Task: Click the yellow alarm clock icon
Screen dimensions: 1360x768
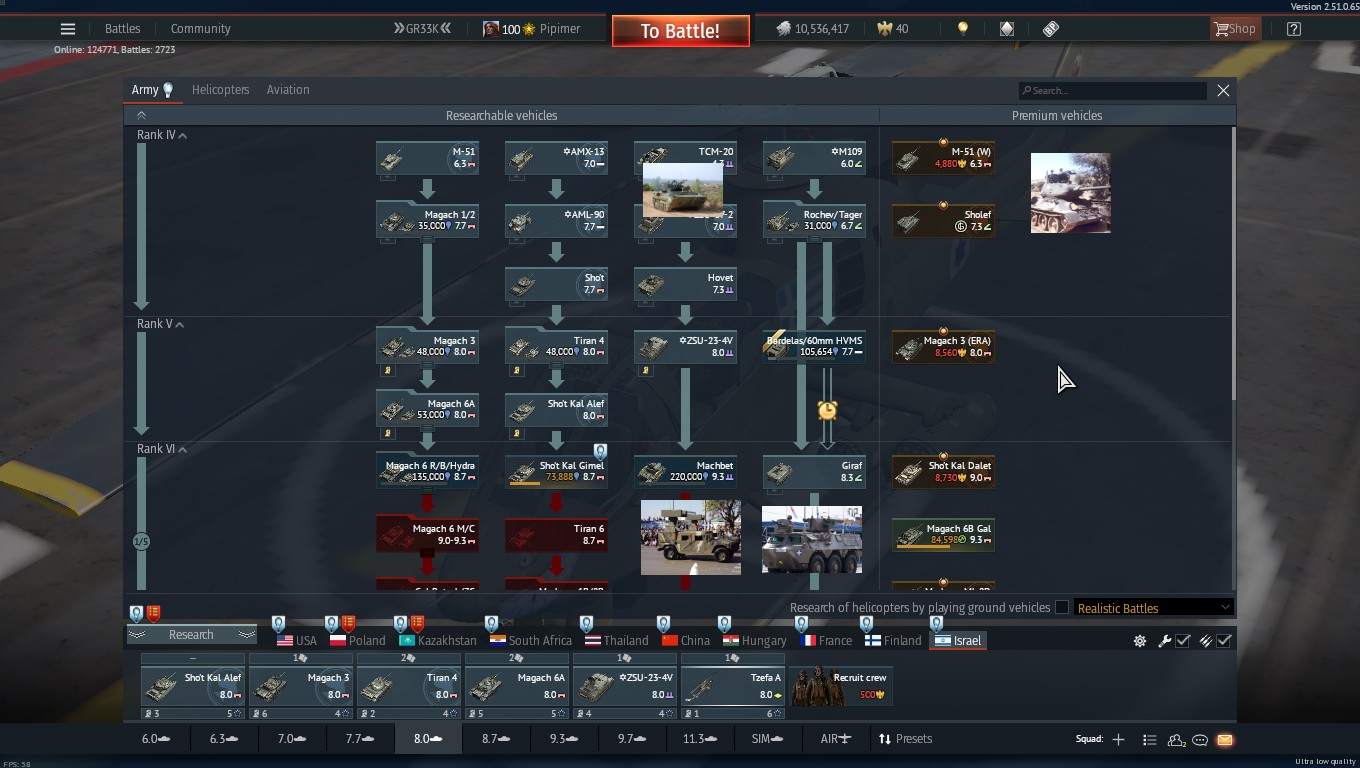Action: click(x=827, y=410)
